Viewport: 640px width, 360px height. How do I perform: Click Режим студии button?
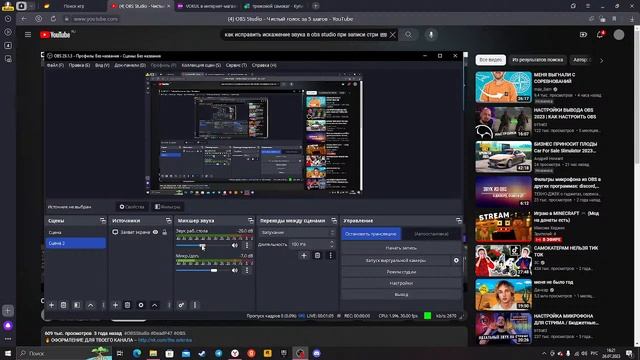401,272
